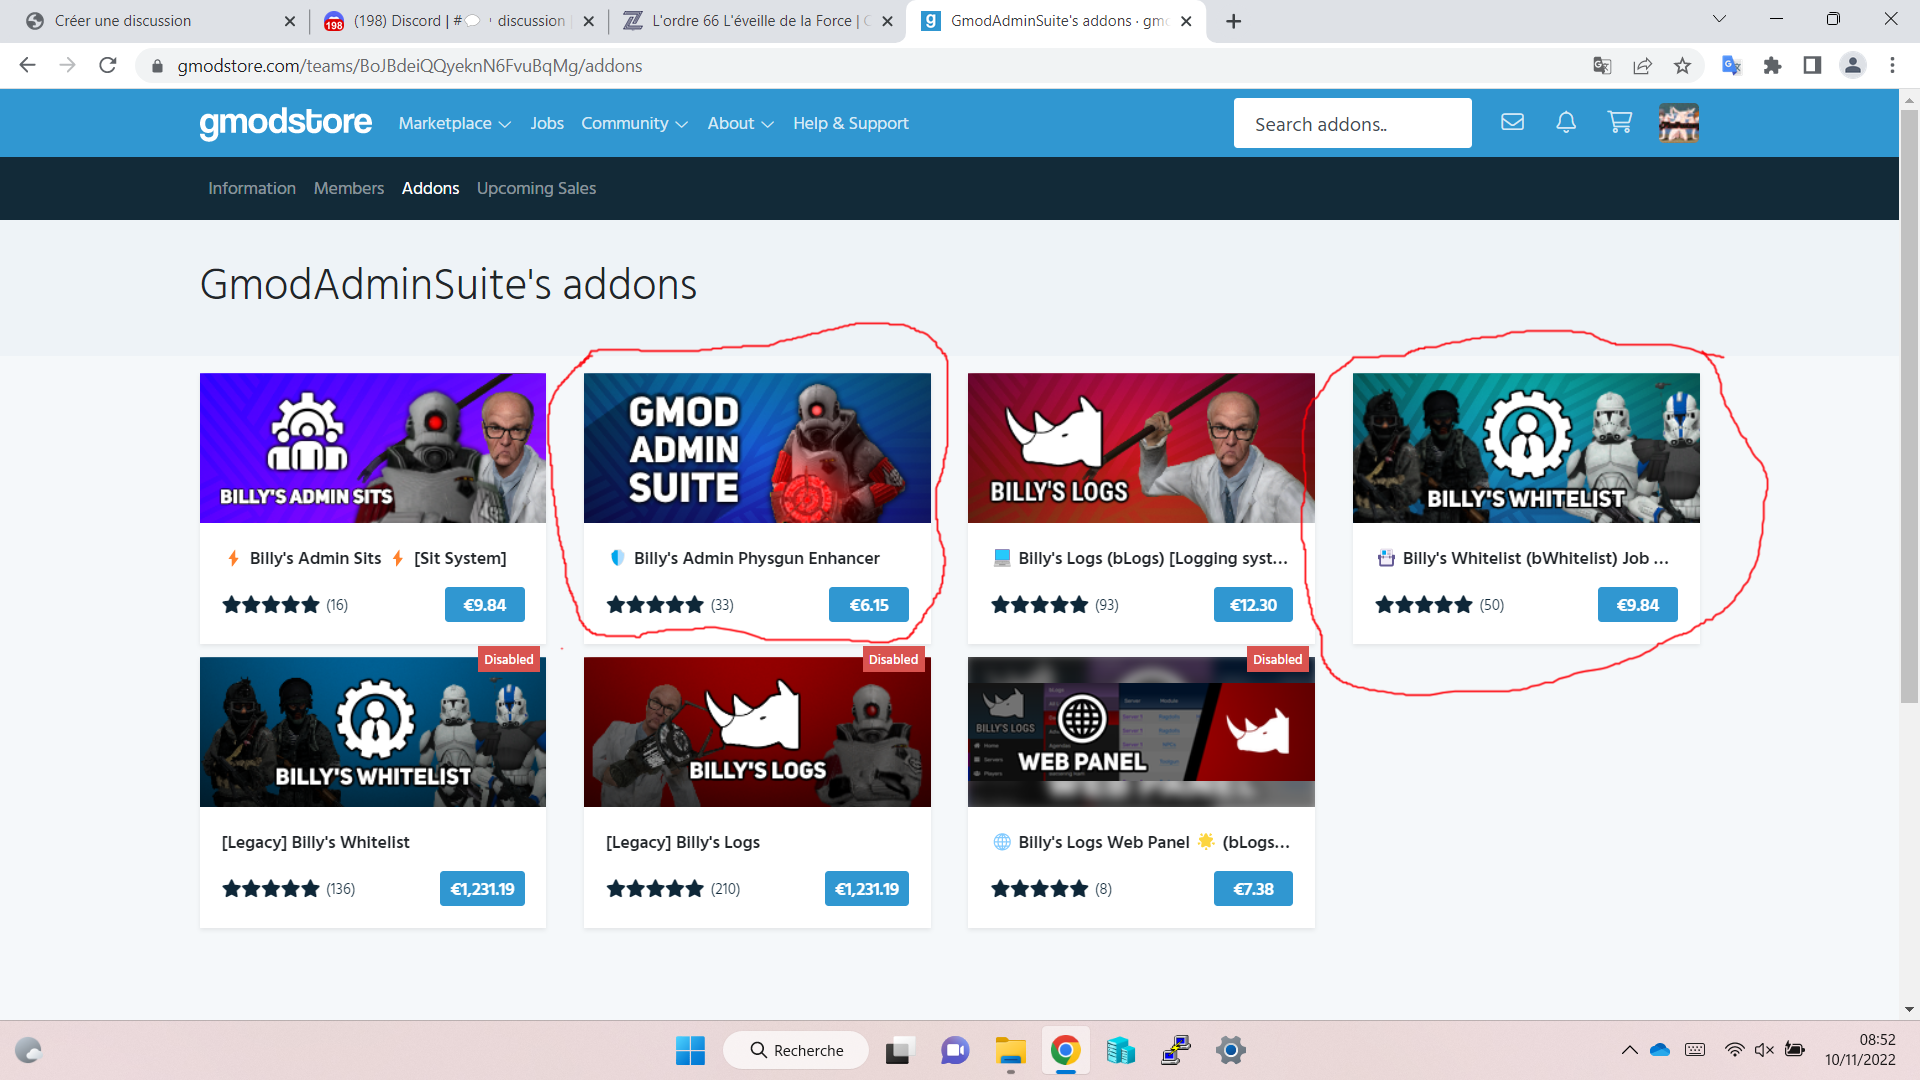The image size is (1920, 1080).
Task: Select the Addons tab
Action: pyautogui.click(x=431, y=188)
